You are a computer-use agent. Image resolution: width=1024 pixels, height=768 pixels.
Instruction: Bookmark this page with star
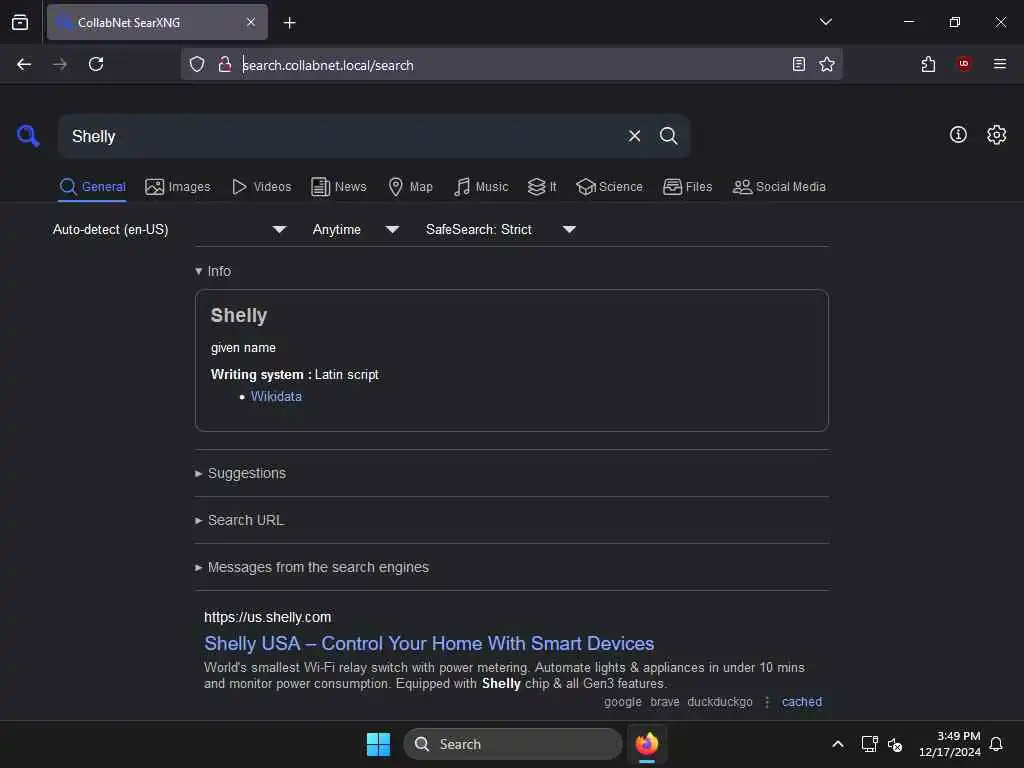[x=827, y=64]
